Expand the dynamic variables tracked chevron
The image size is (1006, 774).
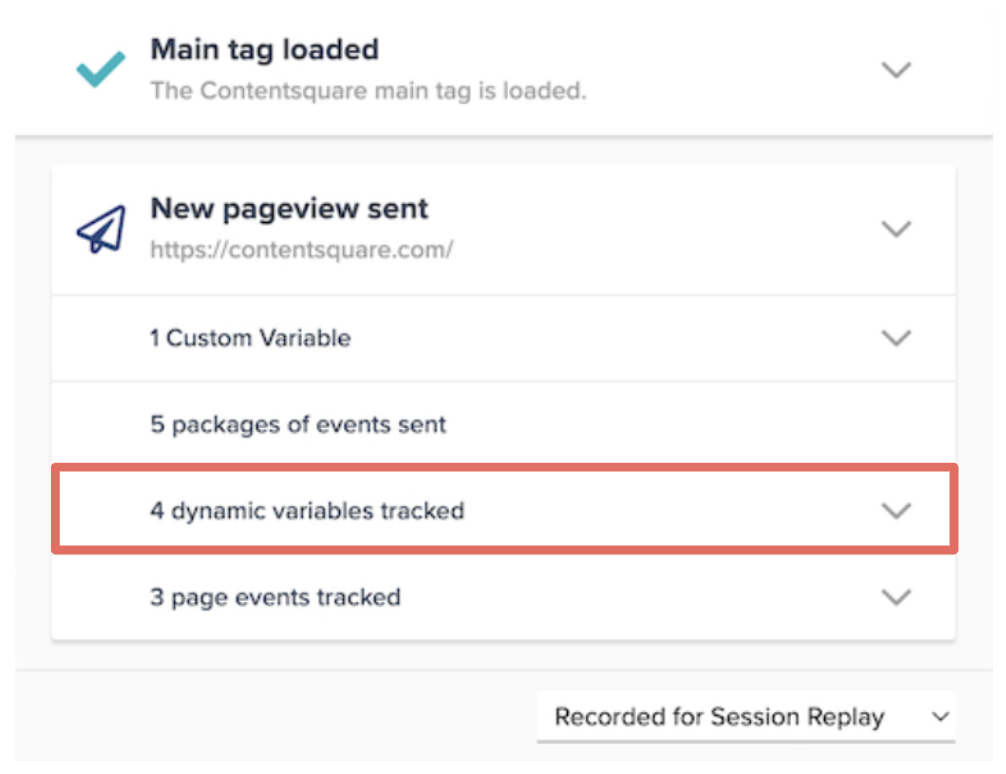click(x=896, y=510)
